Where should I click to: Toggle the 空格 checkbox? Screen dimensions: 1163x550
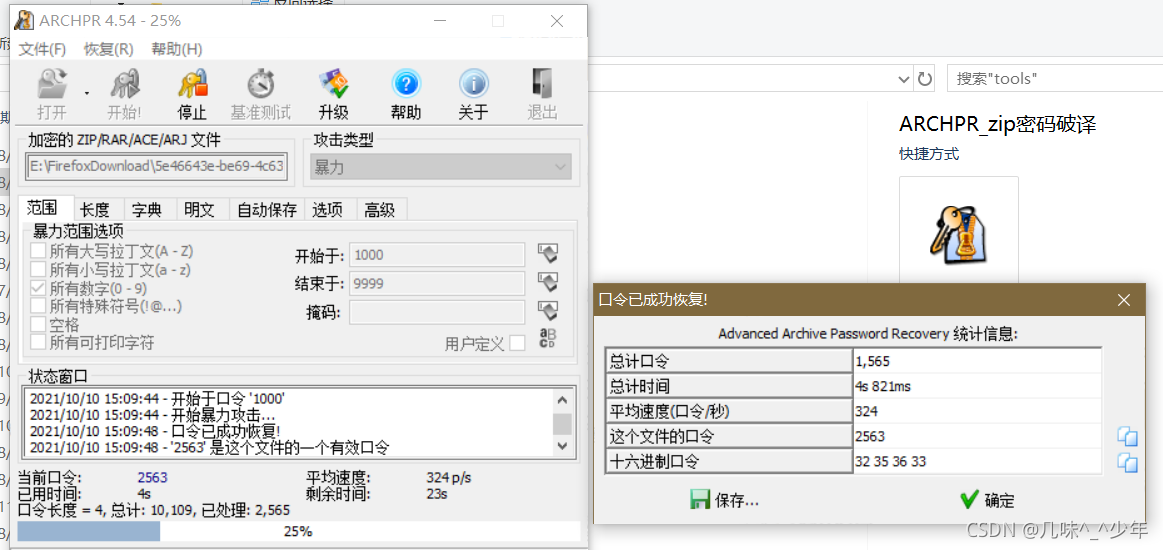pyautogui.click(x=38, y=324)
